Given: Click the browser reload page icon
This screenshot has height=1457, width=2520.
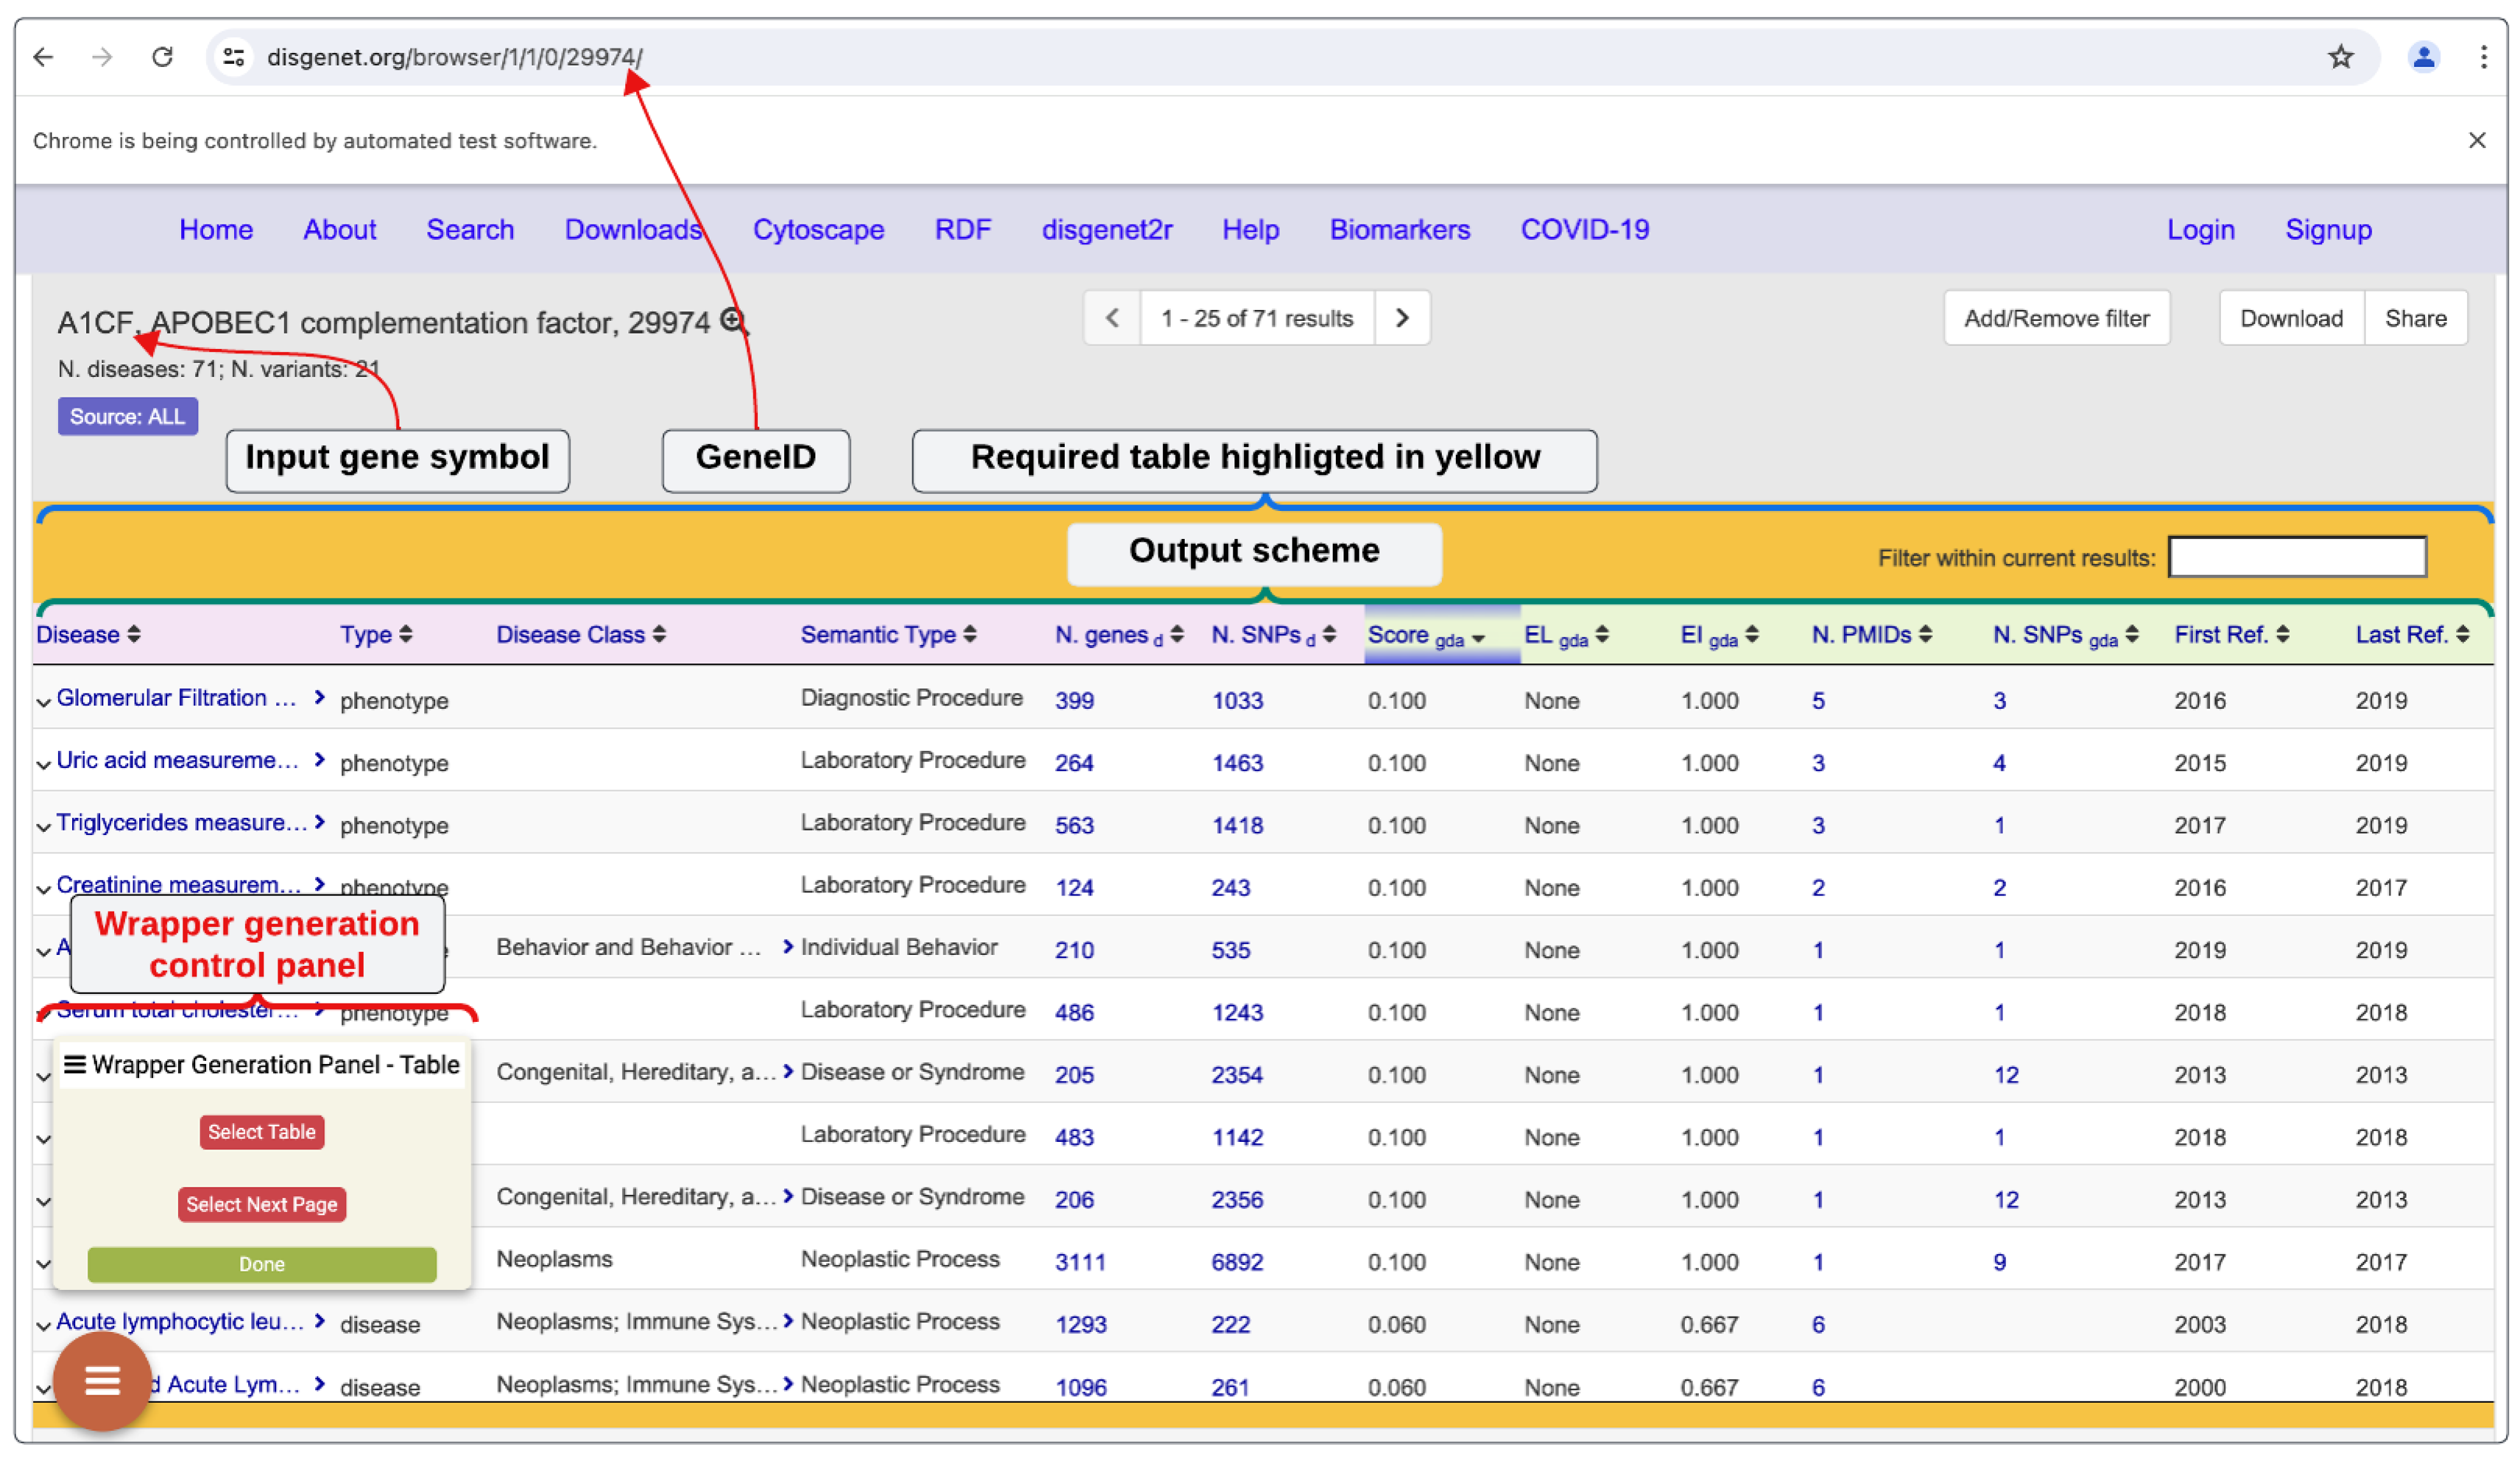Looking at the screenshot, I should pos(162,57).
